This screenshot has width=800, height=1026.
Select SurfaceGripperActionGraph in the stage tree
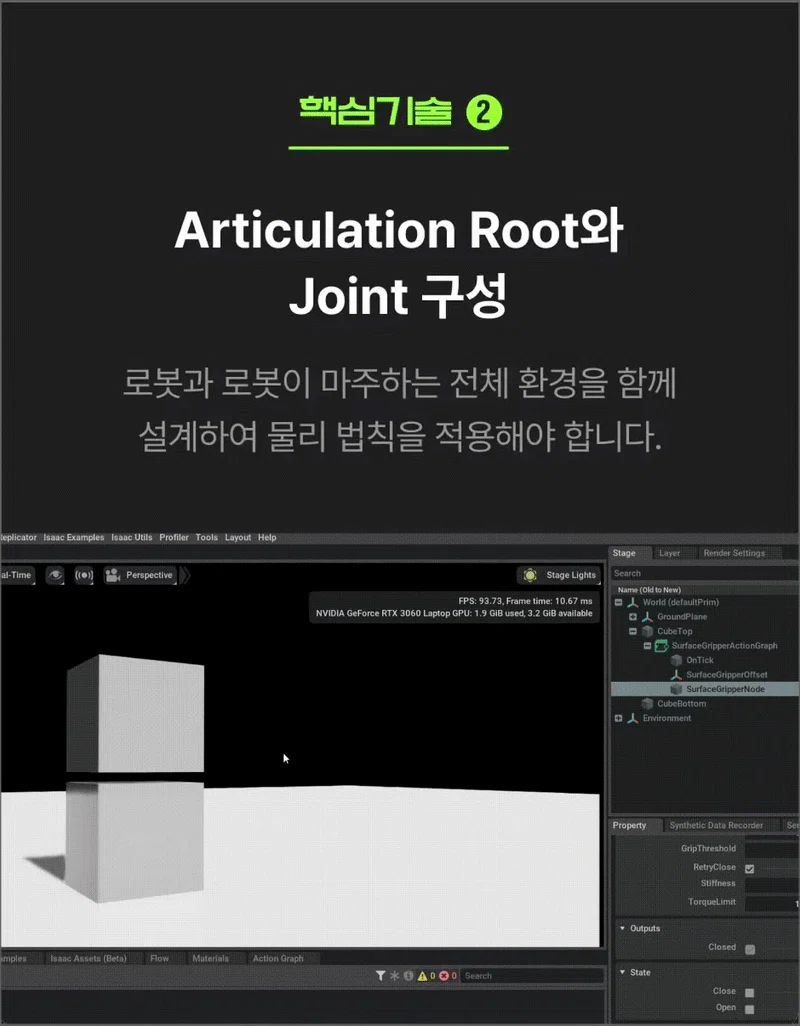(724, 645)
